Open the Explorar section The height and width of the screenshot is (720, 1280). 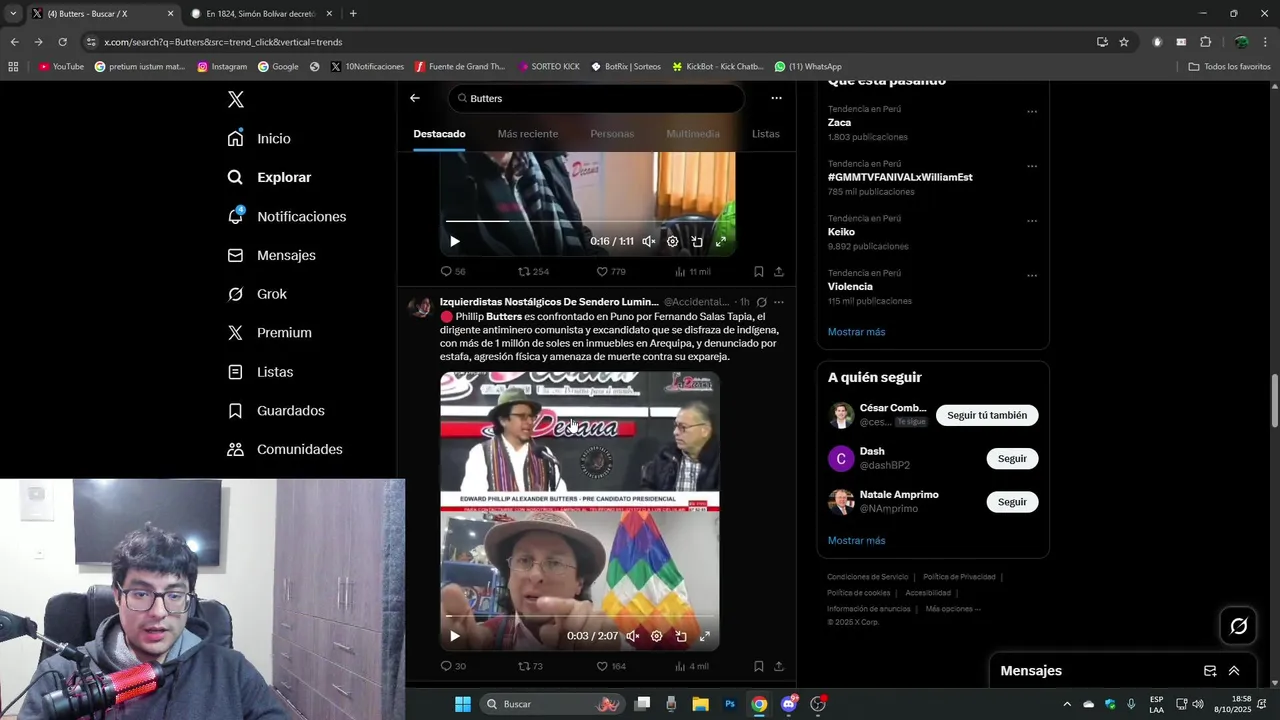click(269, 177)
